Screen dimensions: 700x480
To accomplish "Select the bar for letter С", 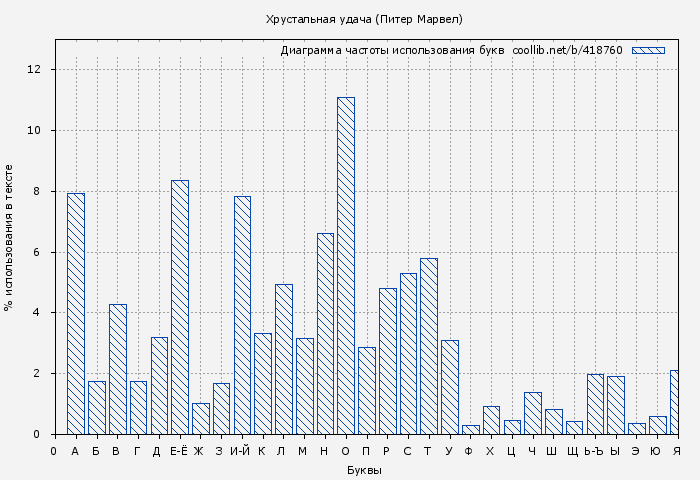I will 408,353.
